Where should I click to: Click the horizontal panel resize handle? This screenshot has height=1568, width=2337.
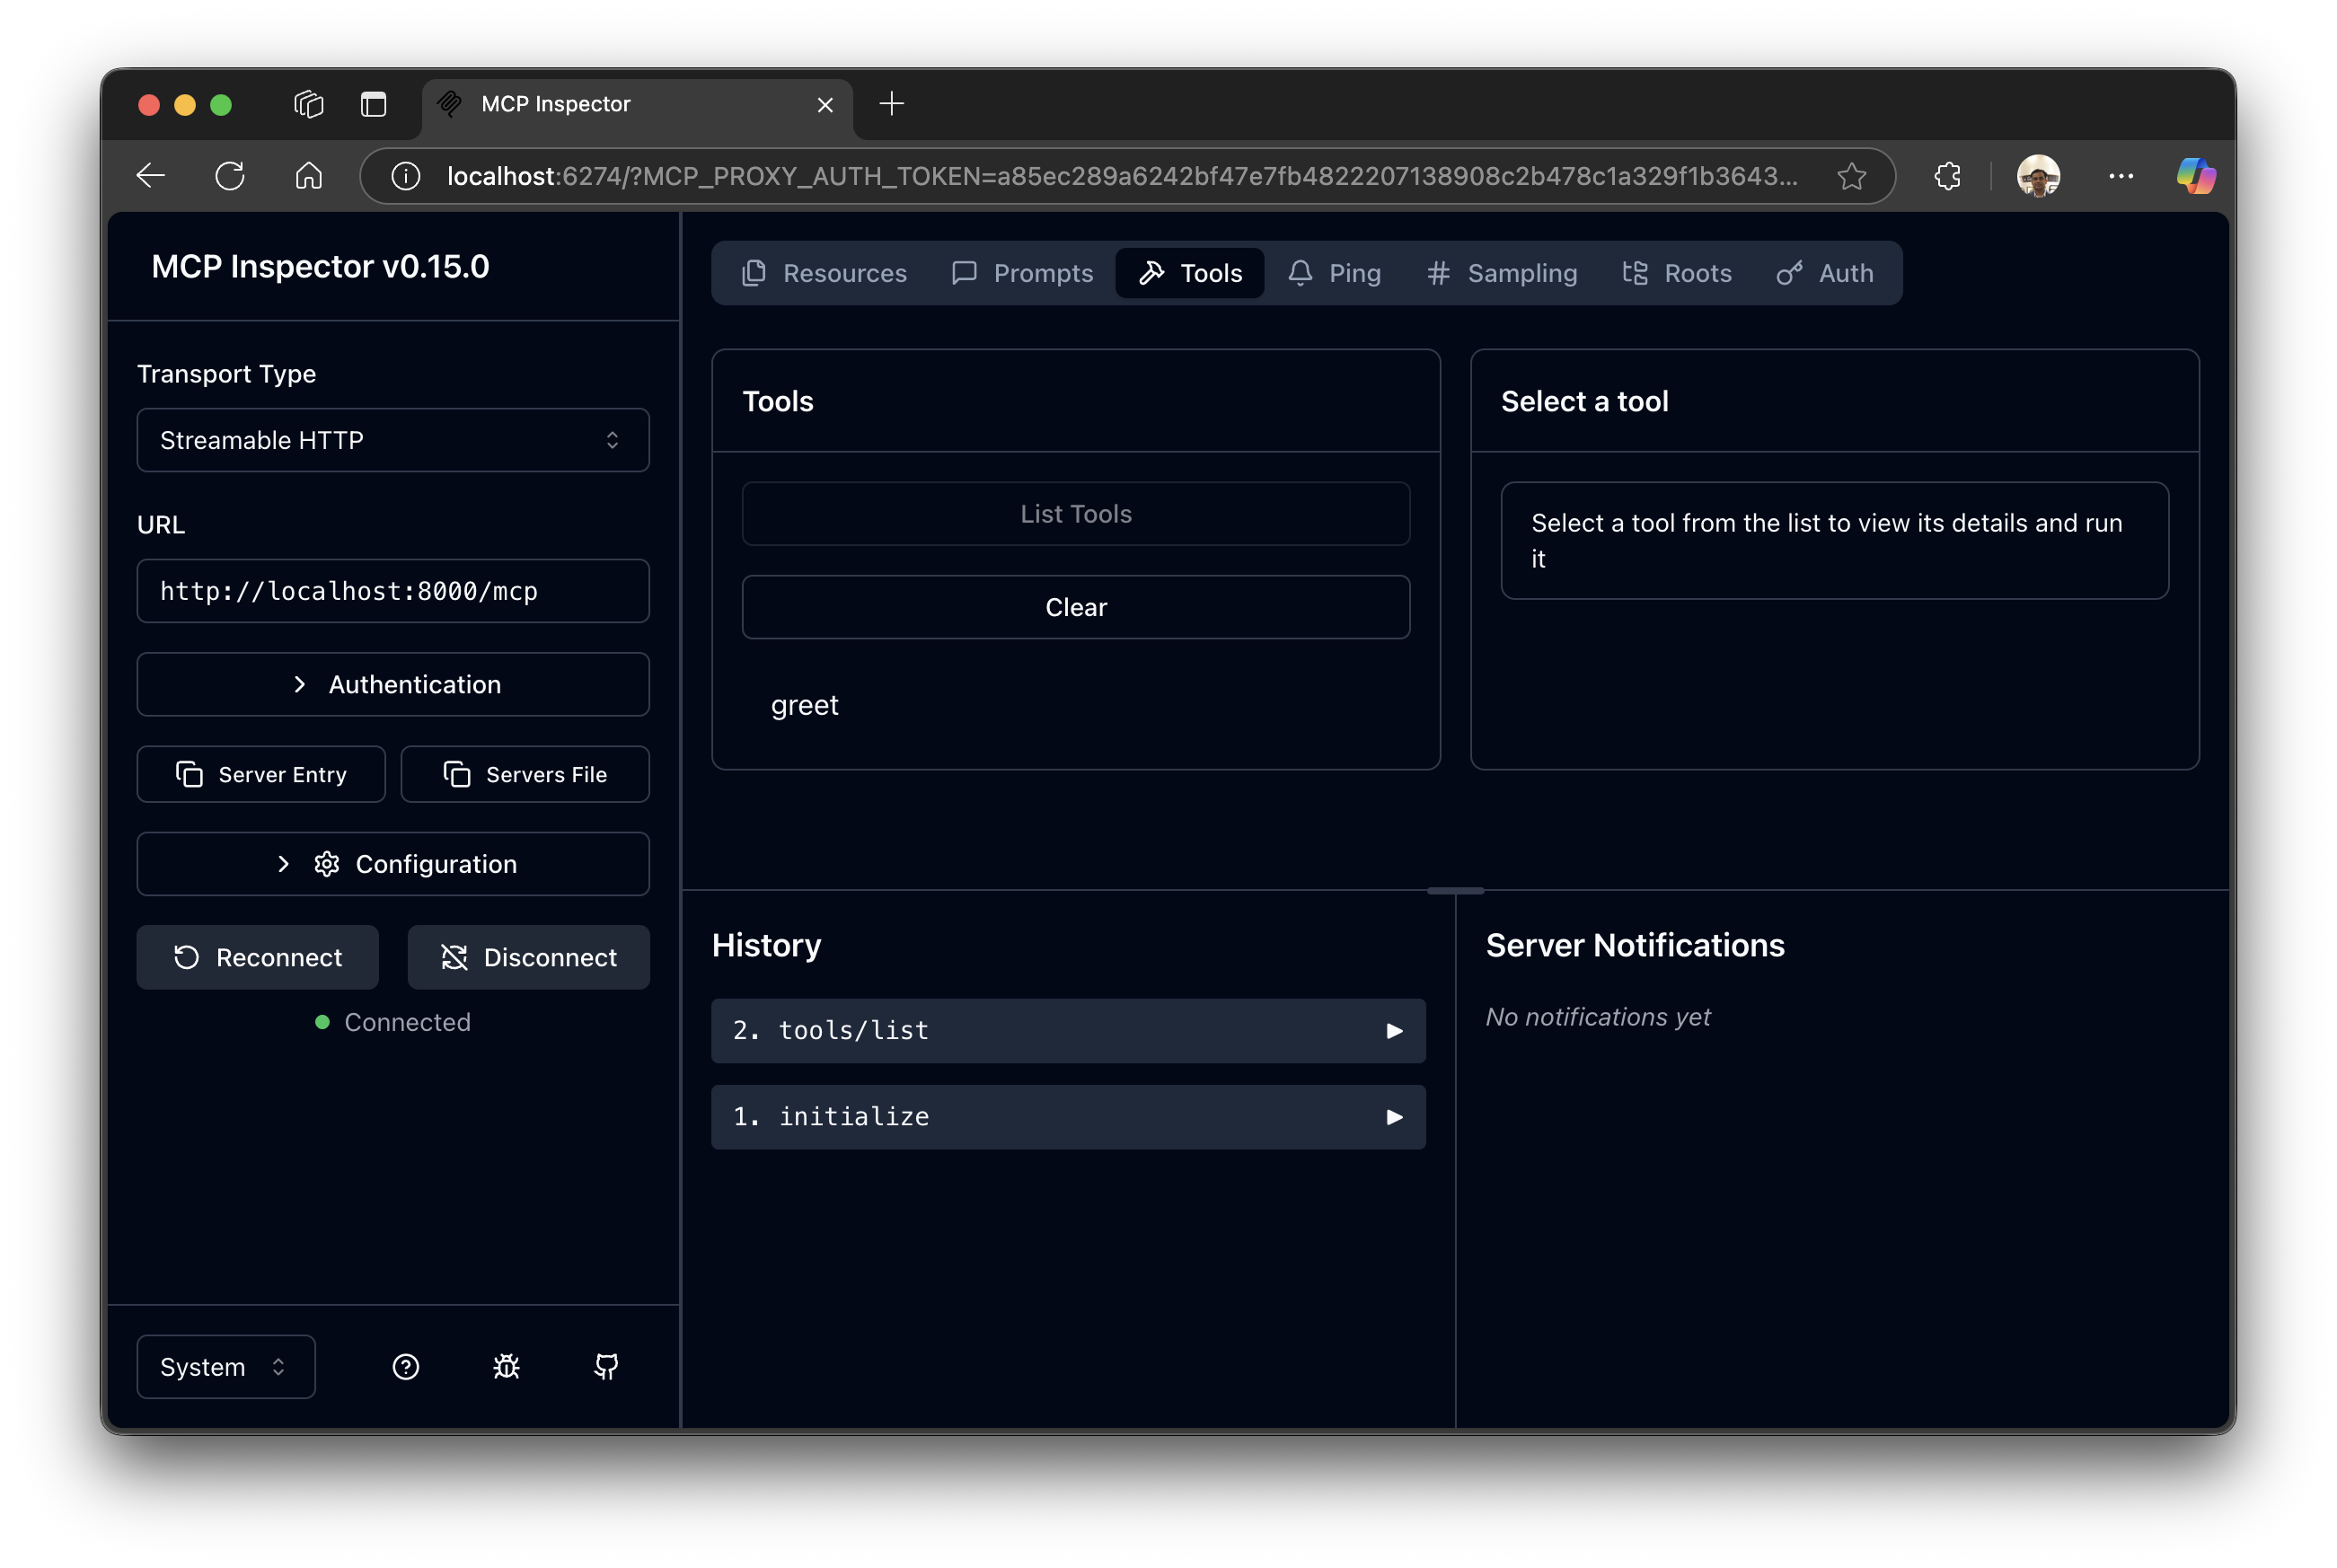point(1456,890)
